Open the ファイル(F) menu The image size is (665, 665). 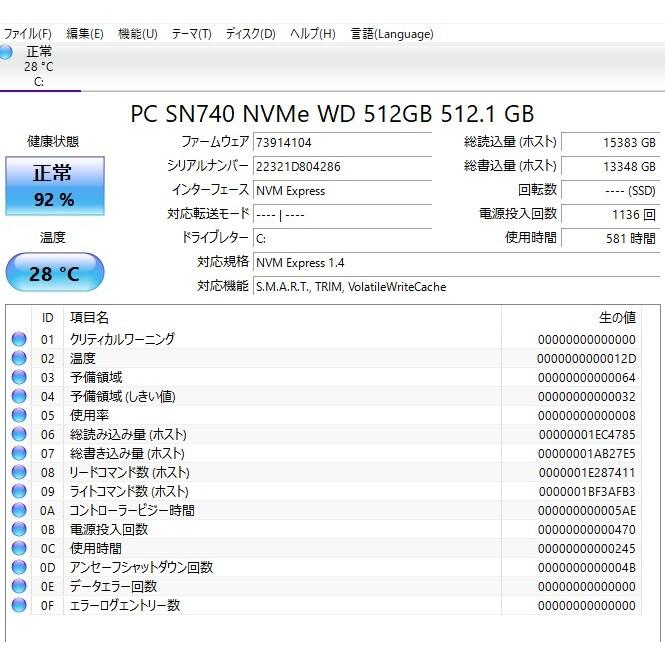pyautogui.click(x=28, y=34)
